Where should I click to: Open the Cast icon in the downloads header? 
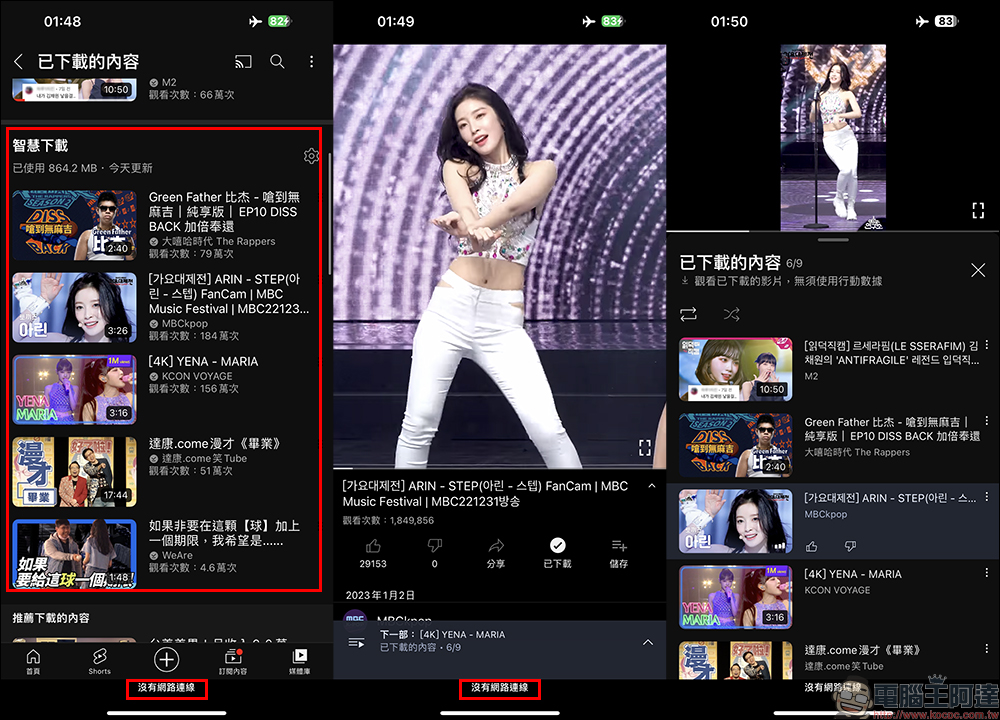tap(243, 62)
